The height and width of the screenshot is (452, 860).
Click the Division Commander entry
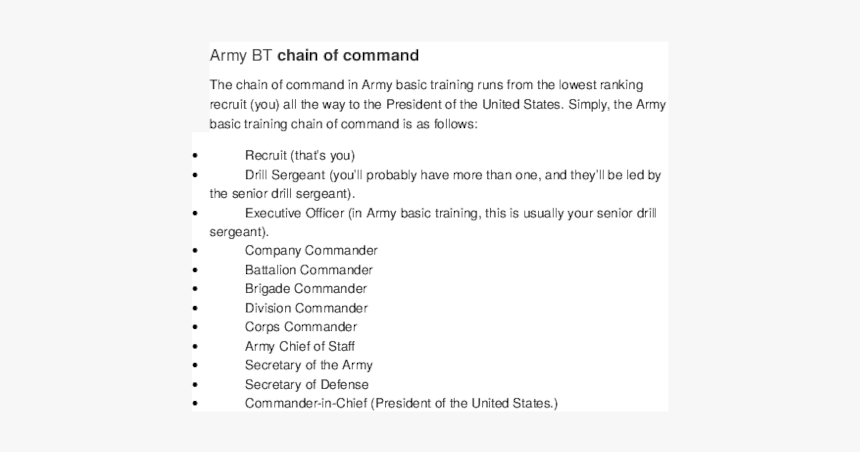(307, 308)
